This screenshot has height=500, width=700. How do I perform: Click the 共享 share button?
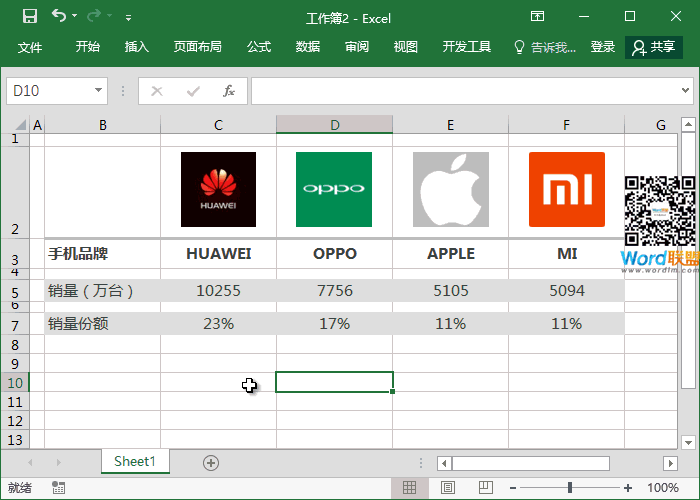(654, 47)
